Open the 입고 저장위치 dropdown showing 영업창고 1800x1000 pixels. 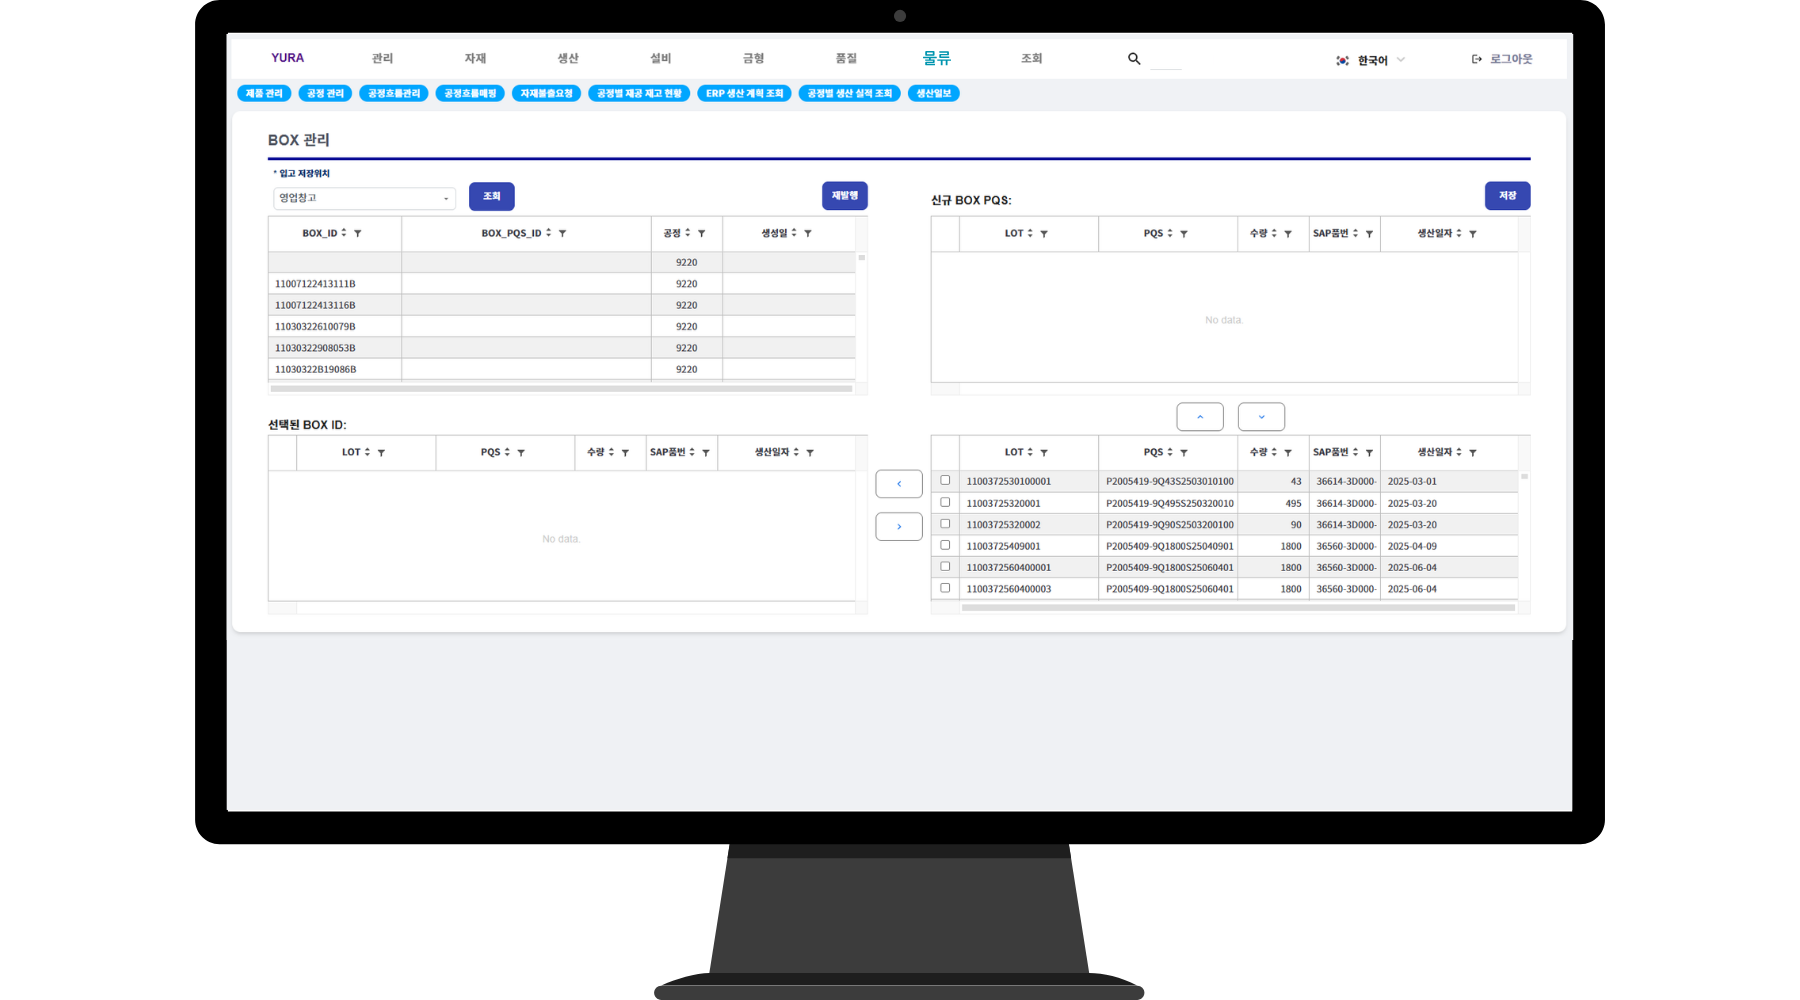click(364, 198)
